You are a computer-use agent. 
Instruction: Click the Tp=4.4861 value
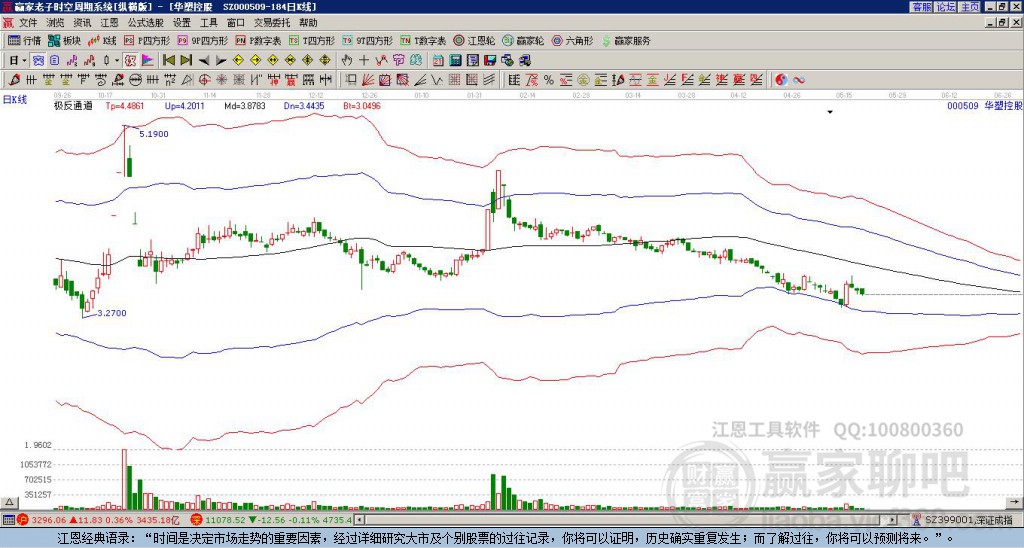[x=124, y=106]
